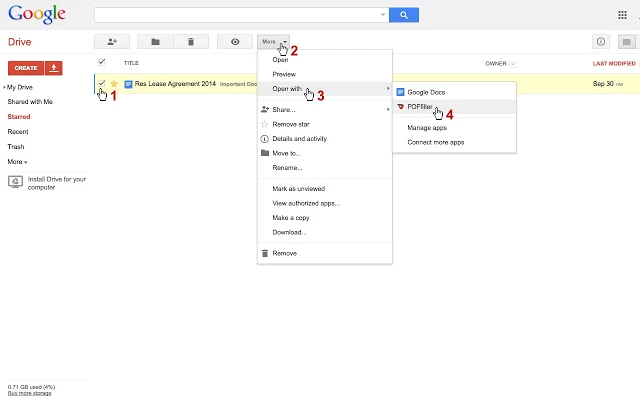Click the folder toolbar icon
Image resolution: width=640 pixels, height=400 pixels.
(155, 42)
